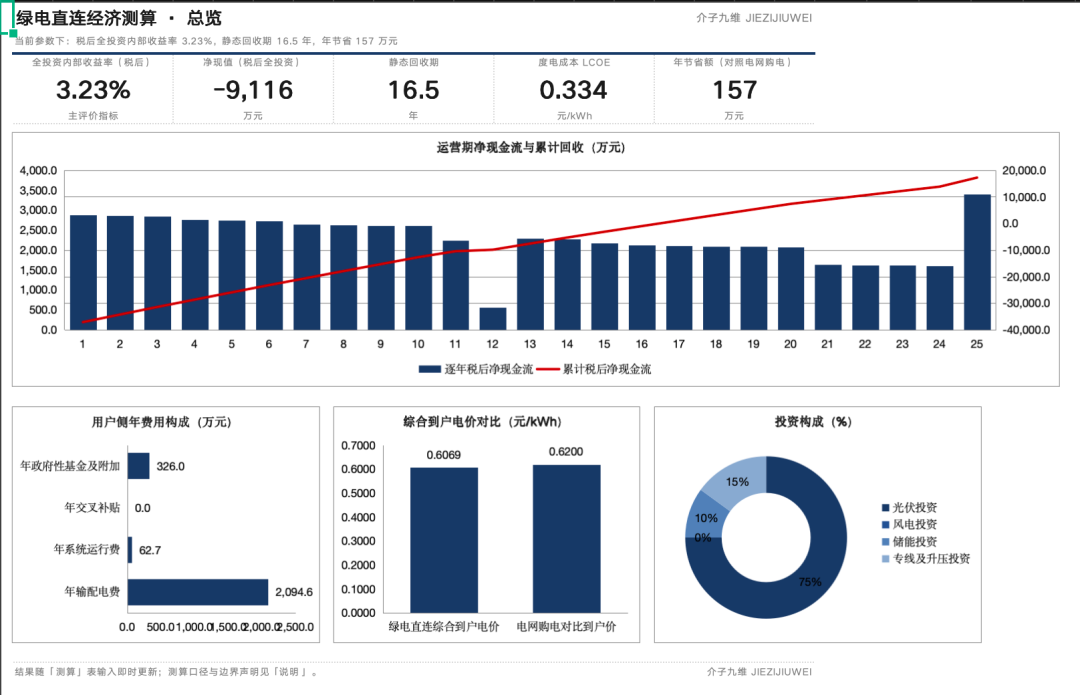
Task: Click the chart title 投资构成（%）
Action: pyautogui.click(x=813, y=422)
